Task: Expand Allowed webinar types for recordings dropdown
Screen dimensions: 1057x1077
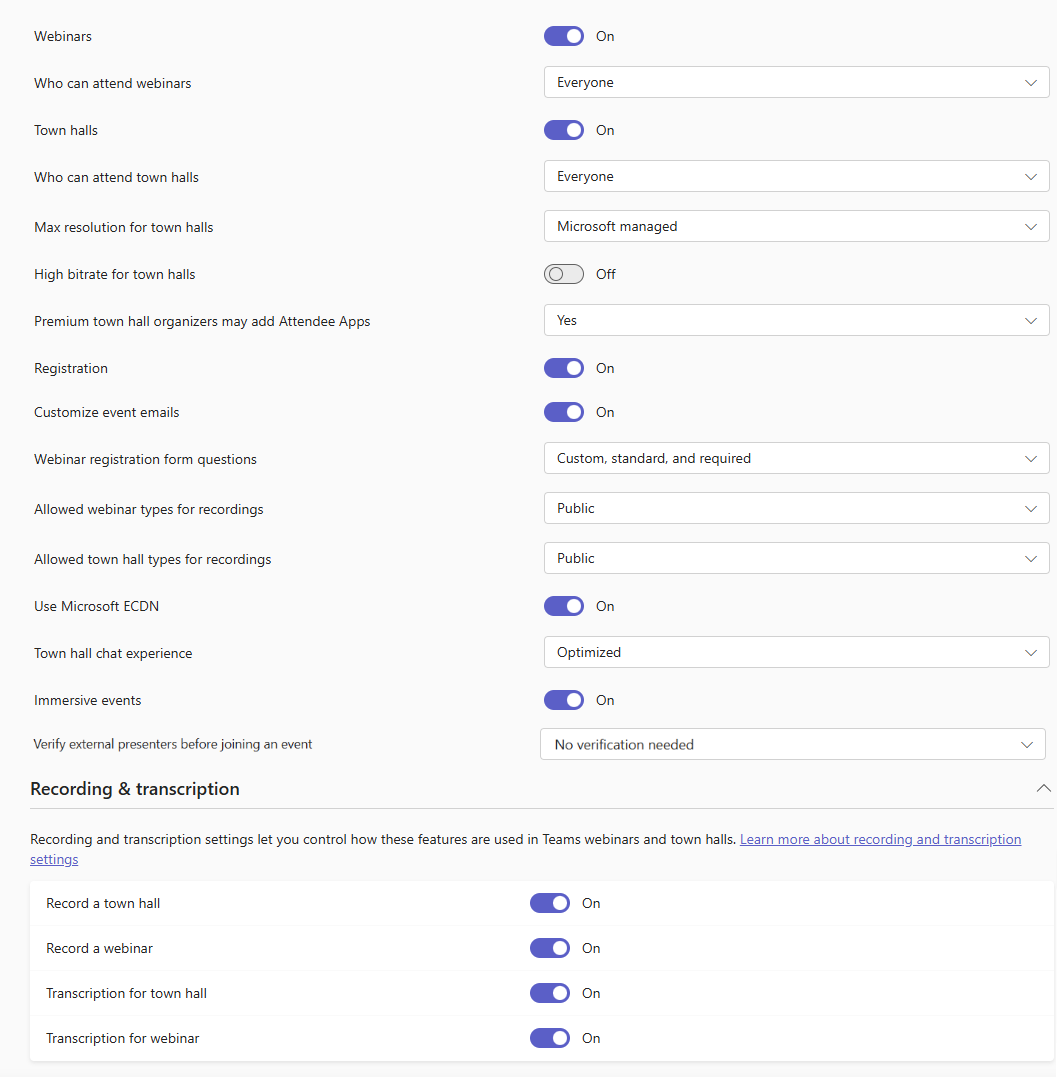Action: coord(797,508)
